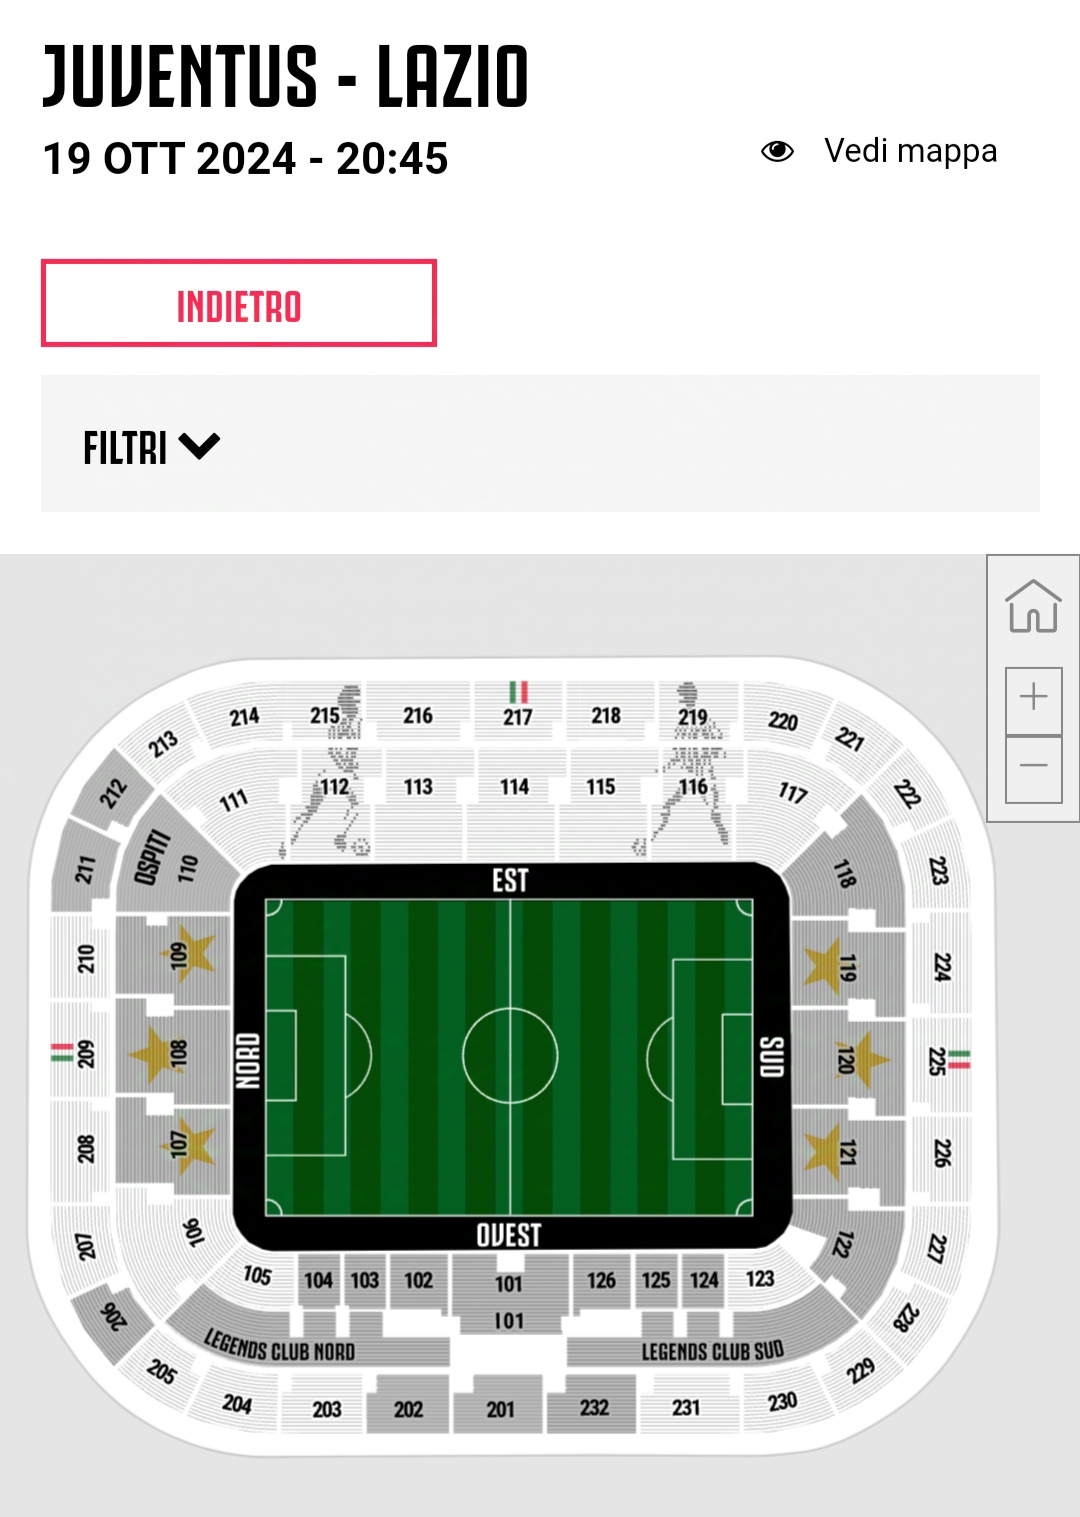Screen dimensions: 1080x1517
Task: Click the home reset map icon
Action: pos(1033,606)
